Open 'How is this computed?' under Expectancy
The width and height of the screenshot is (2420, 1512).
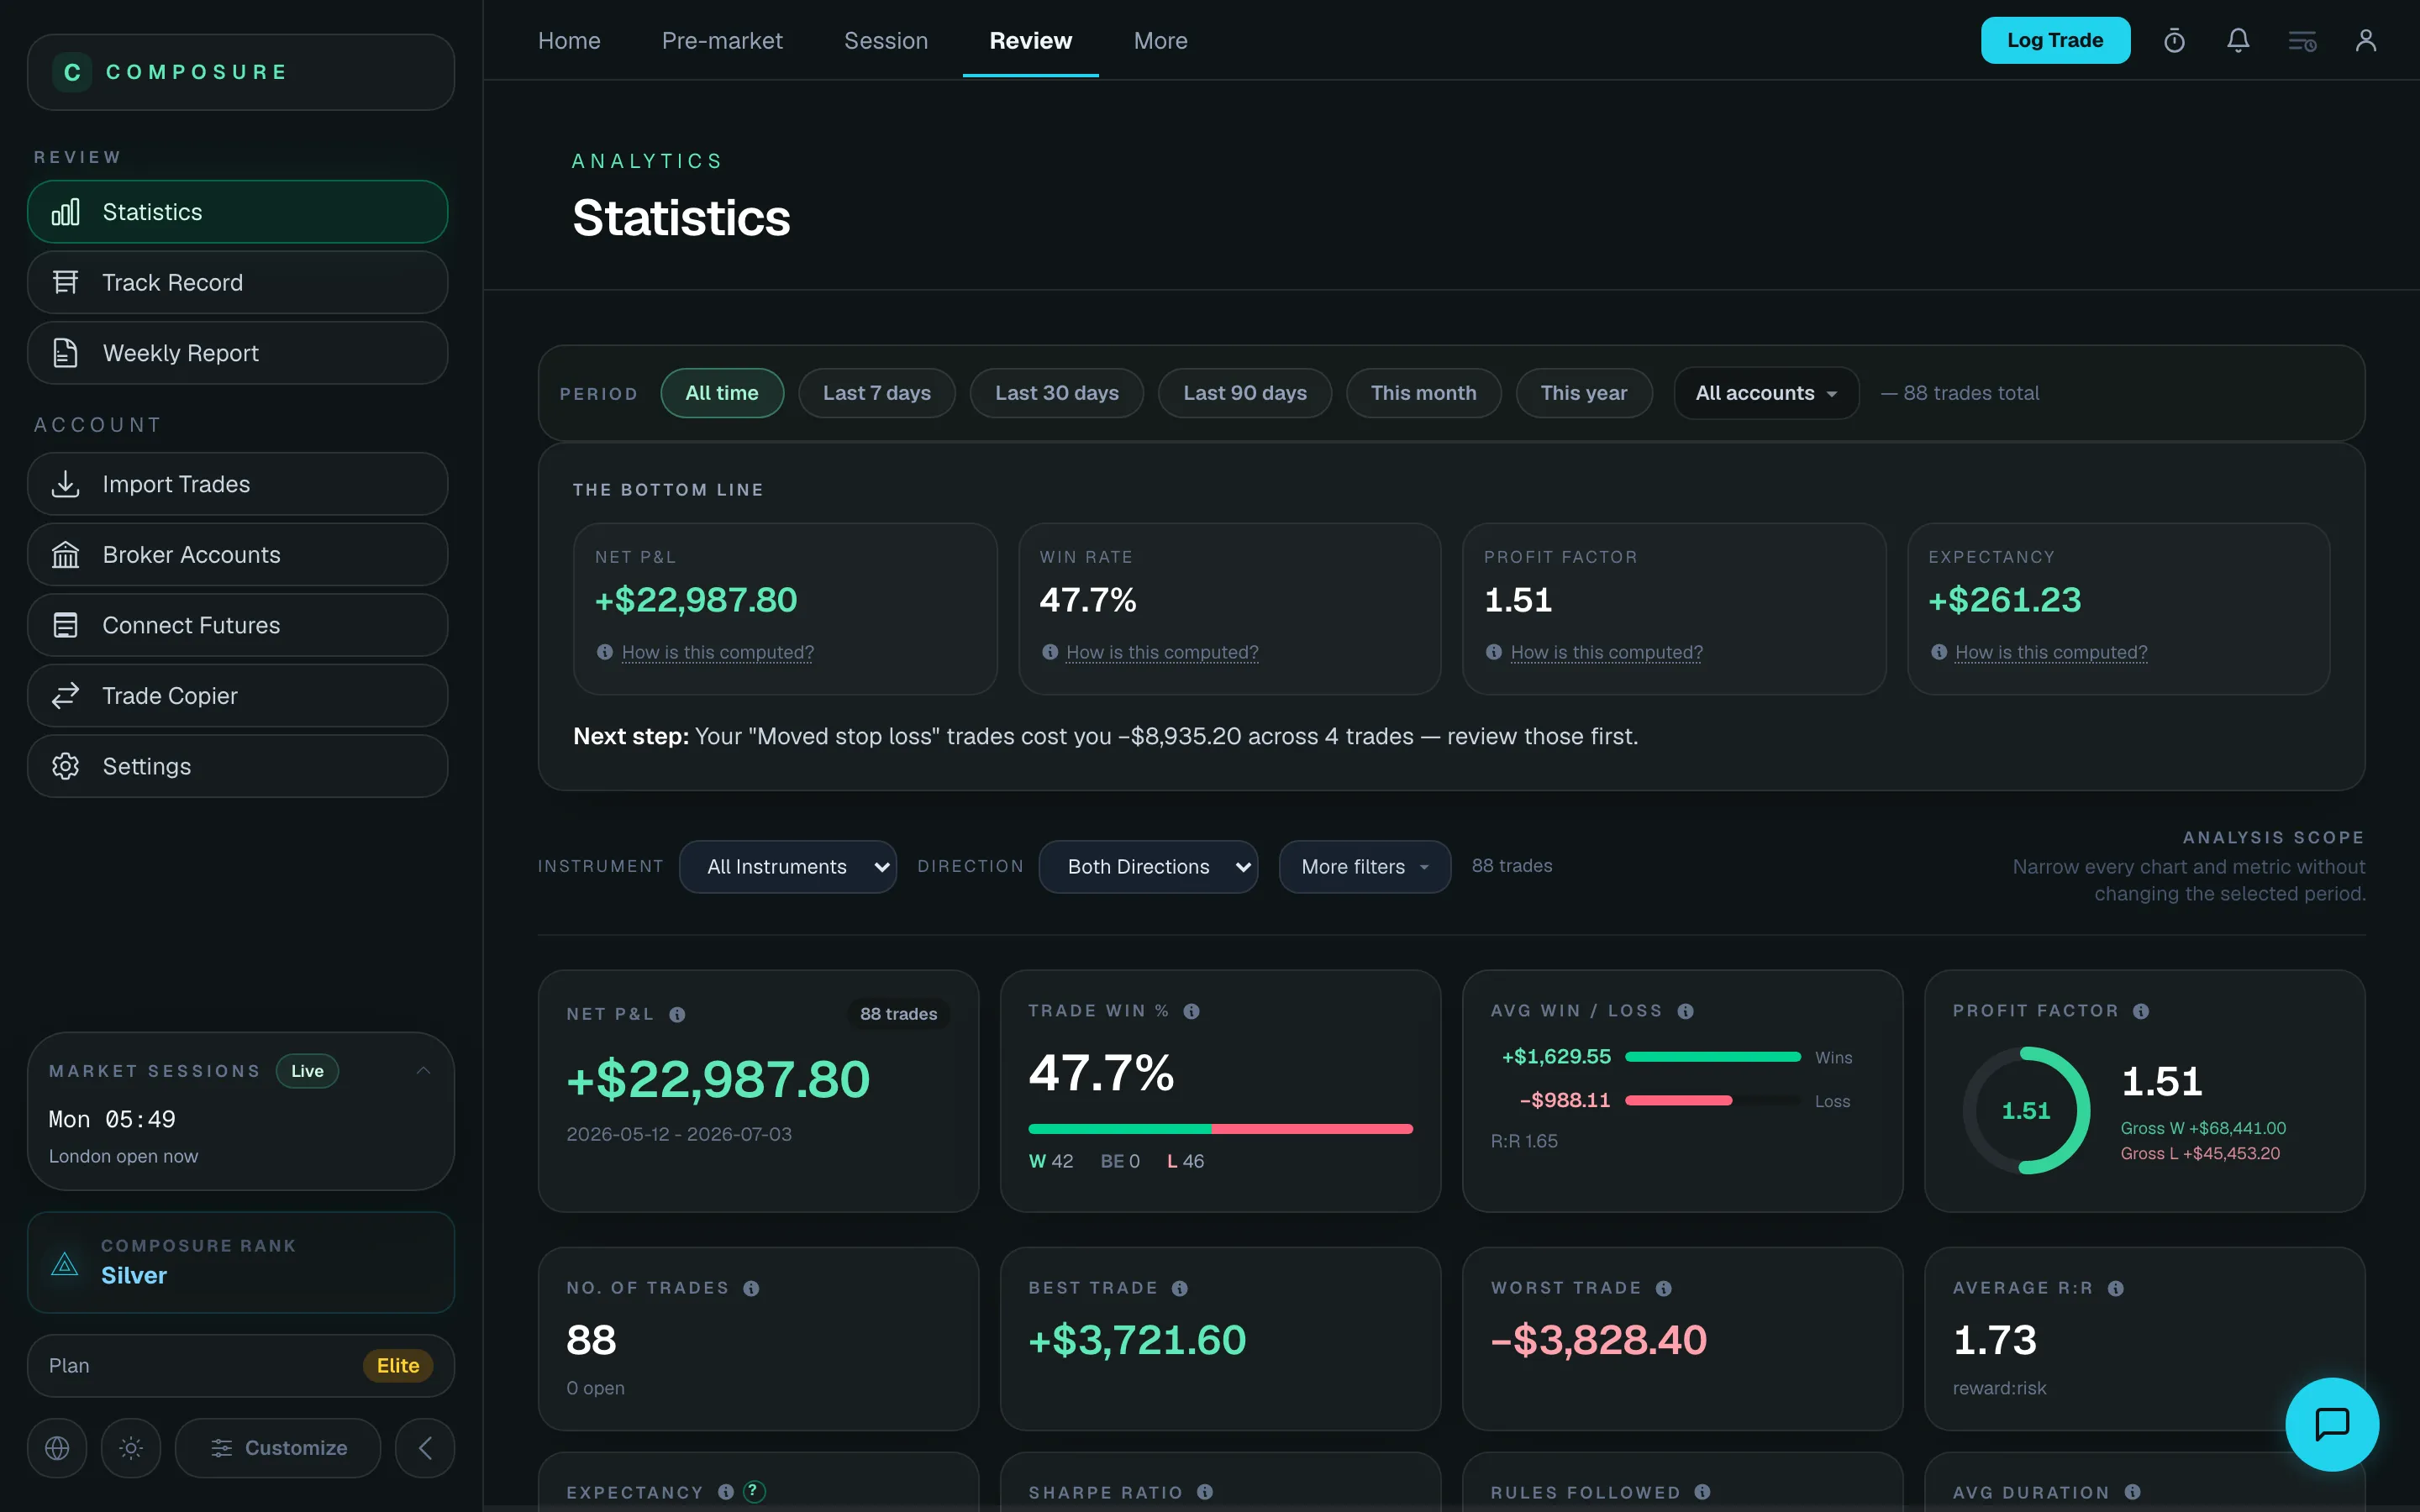click(x=2051, y=652)
